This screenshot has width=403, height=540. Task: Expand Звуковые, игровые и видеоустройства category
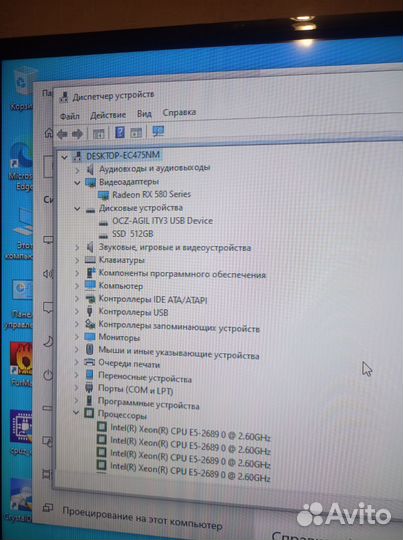77,248
